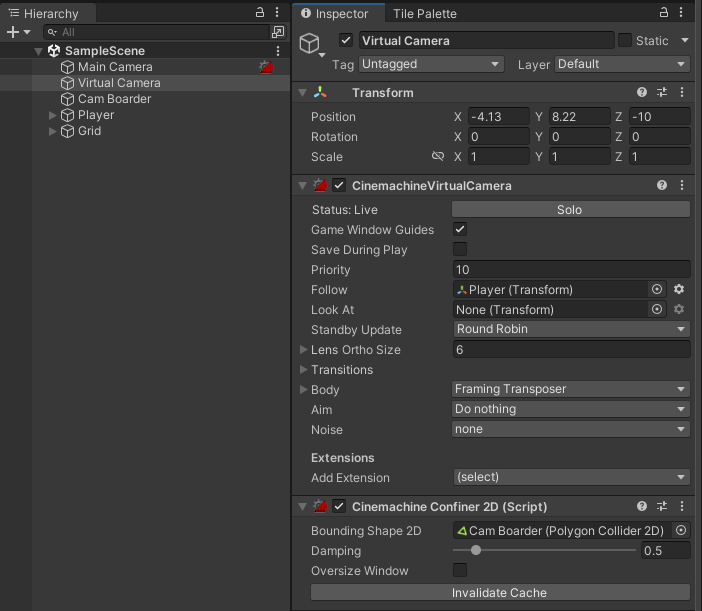This screenshot has width=702, height=611.
Task: Collapse the Transform component foldout
Action: (x=303, y=93)
